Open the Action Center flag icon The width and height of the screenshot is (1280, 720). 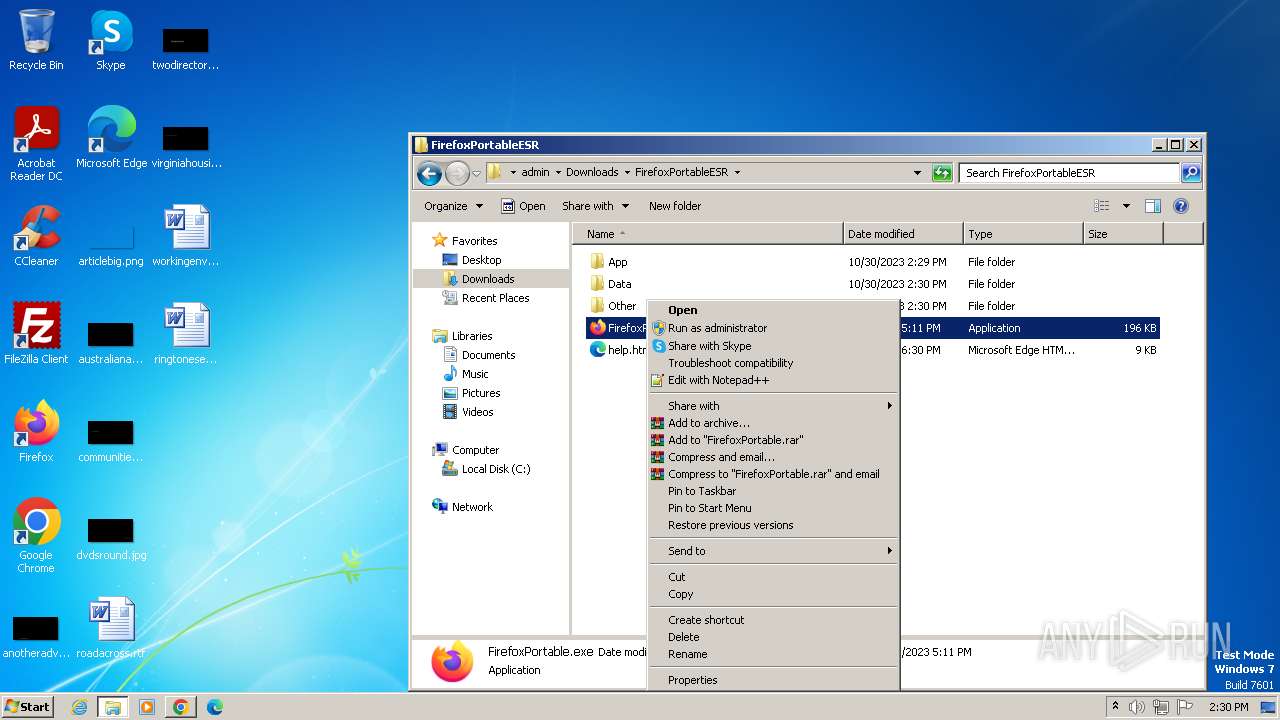(1185, 707)
